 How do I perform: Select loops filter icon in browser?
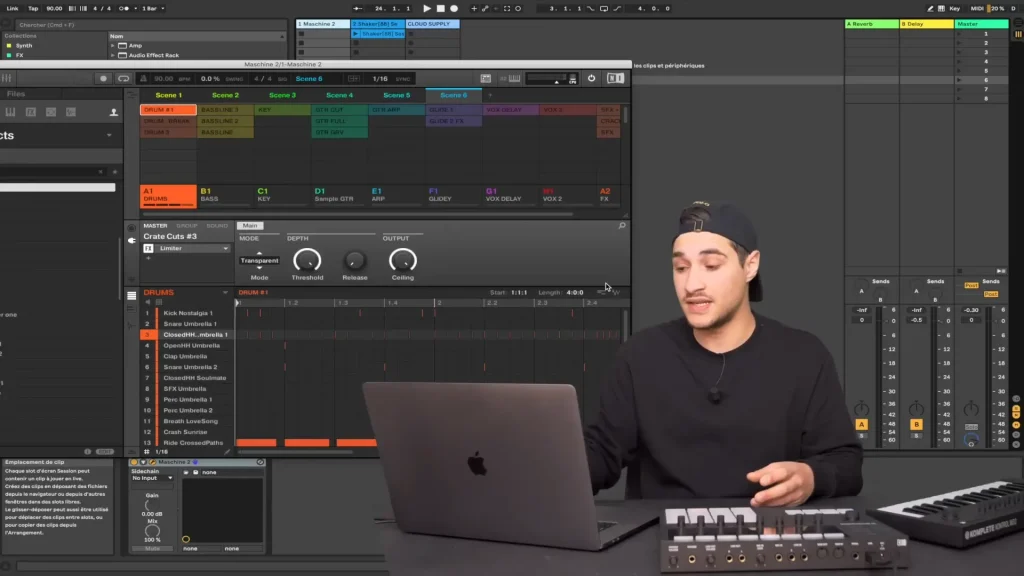click(51, 112)
